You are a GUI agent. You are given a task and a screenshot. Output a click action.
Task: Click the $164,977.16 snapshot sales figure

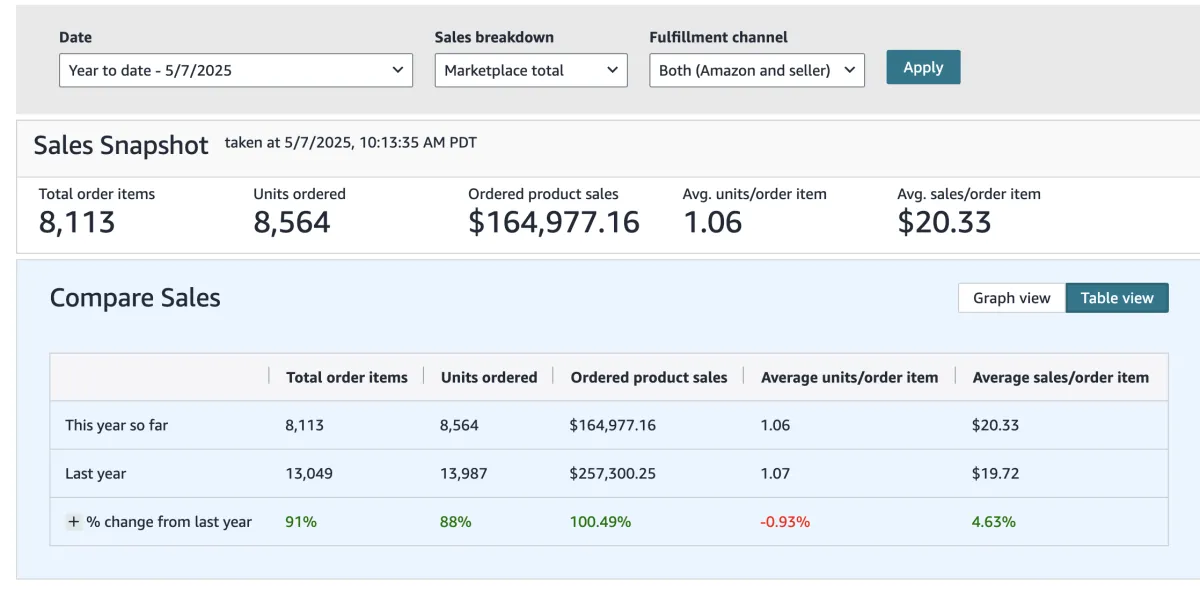(553, 222)
